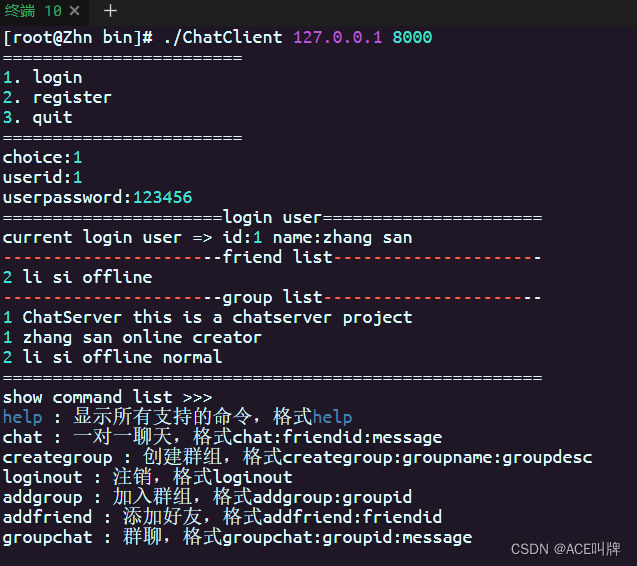637x566 pixels.
Task: Close the 终端 10 terminal tab
Action: coord(75,10)
